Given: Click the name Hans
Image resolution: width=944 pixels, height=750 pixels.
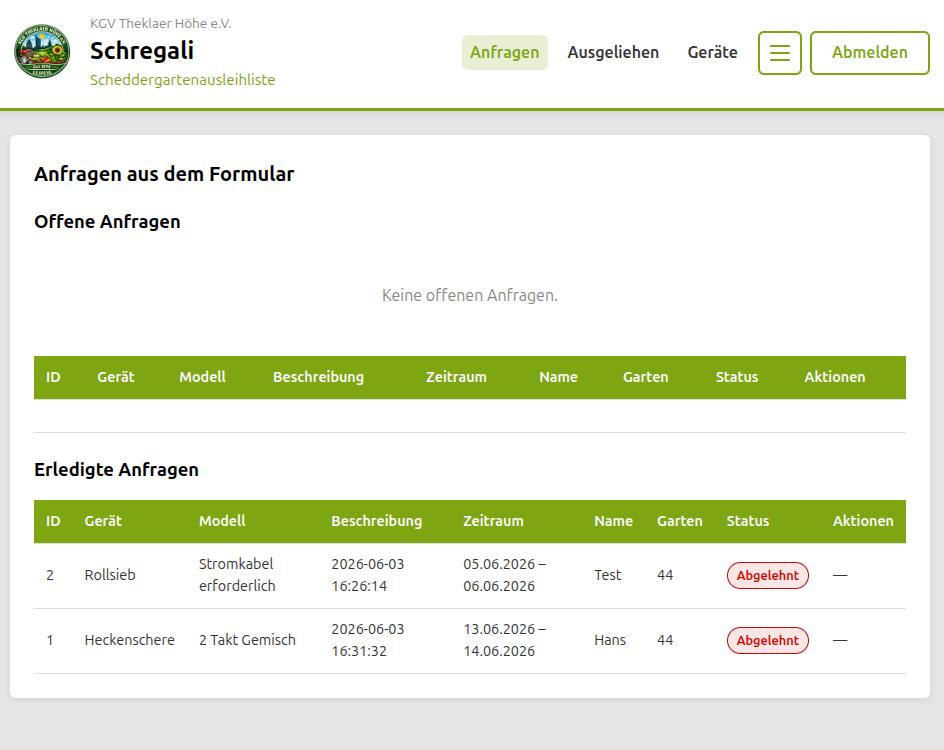Looking at the screenshot, I should point(610,640).
